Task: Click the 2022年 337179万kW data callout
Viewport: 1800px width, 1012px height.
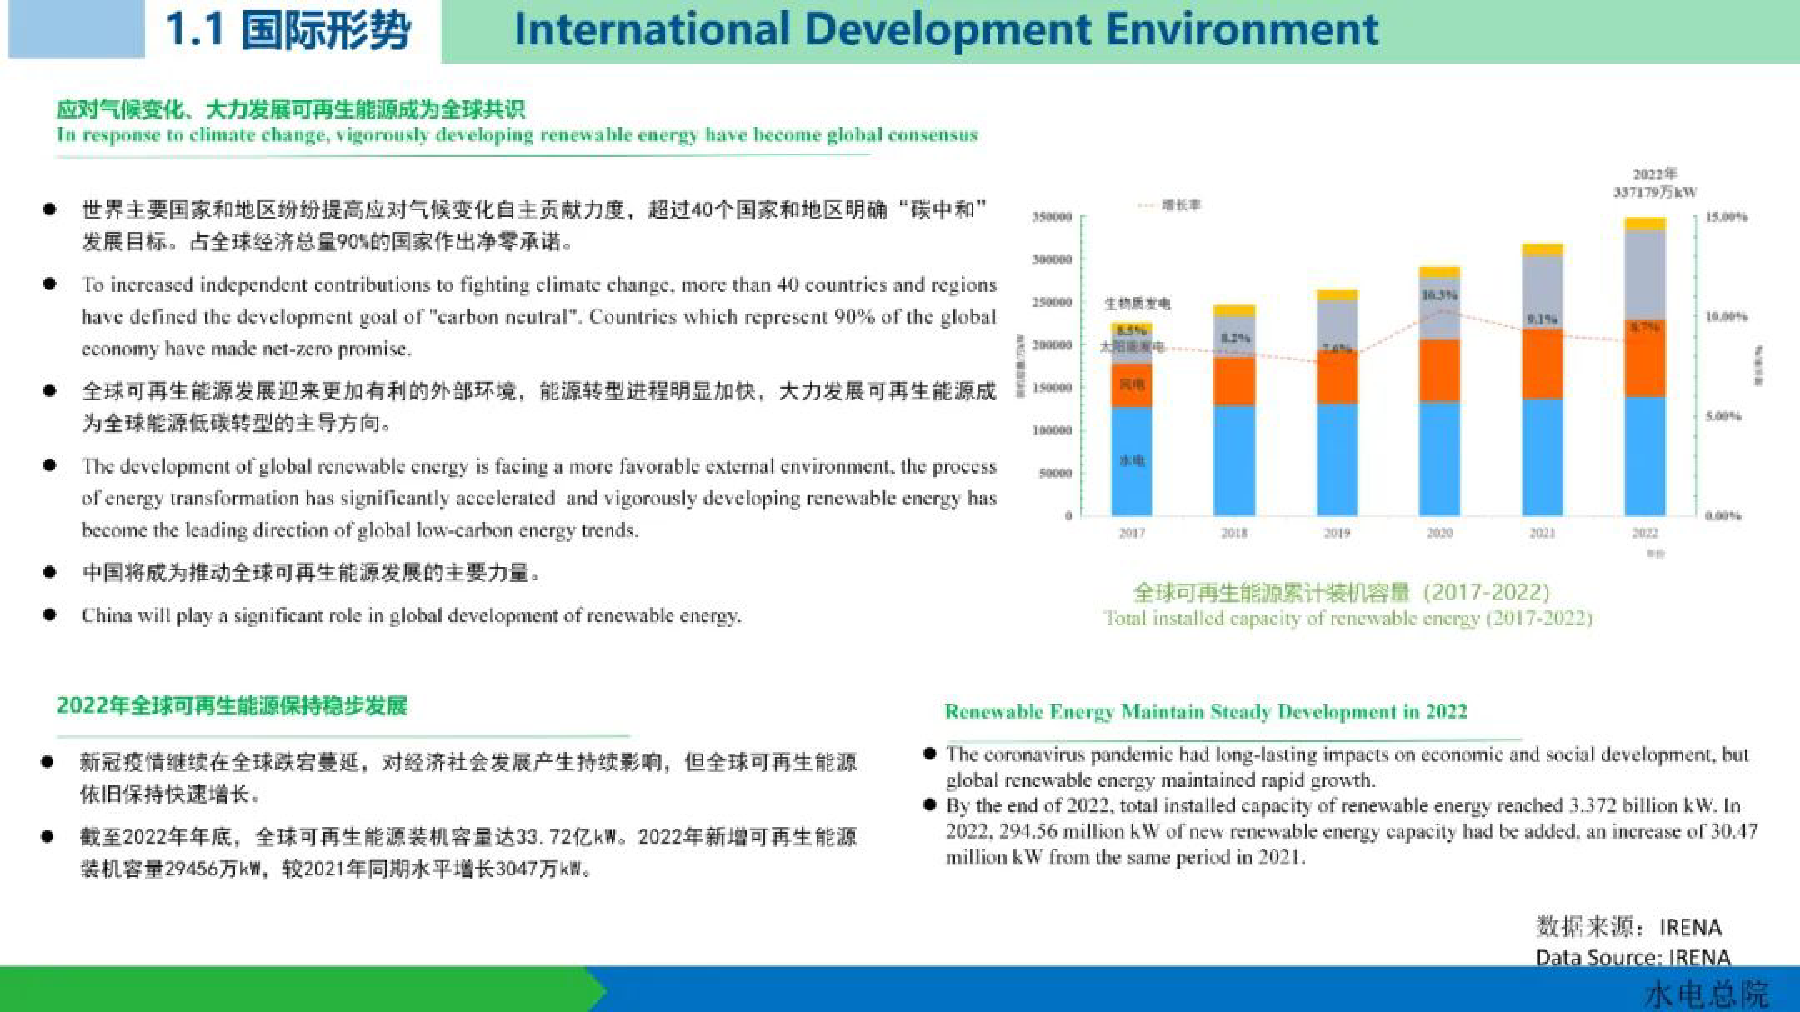Action: click(1655, 182)
